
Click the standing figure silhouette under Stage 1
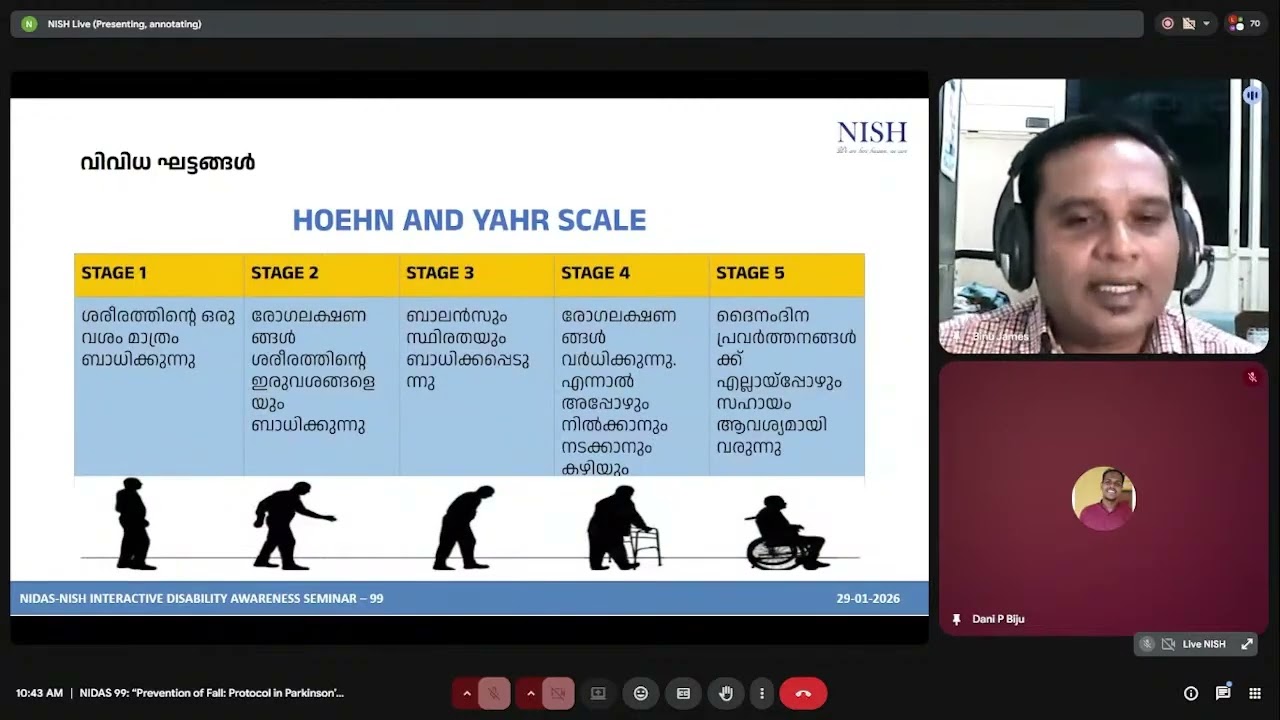click(135, 524)
